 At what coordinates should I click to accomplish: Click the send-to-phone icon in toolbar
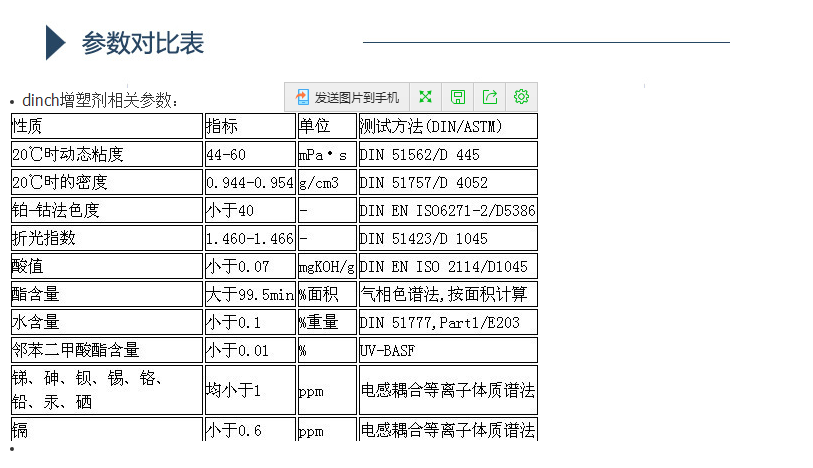tap(302, 97)
